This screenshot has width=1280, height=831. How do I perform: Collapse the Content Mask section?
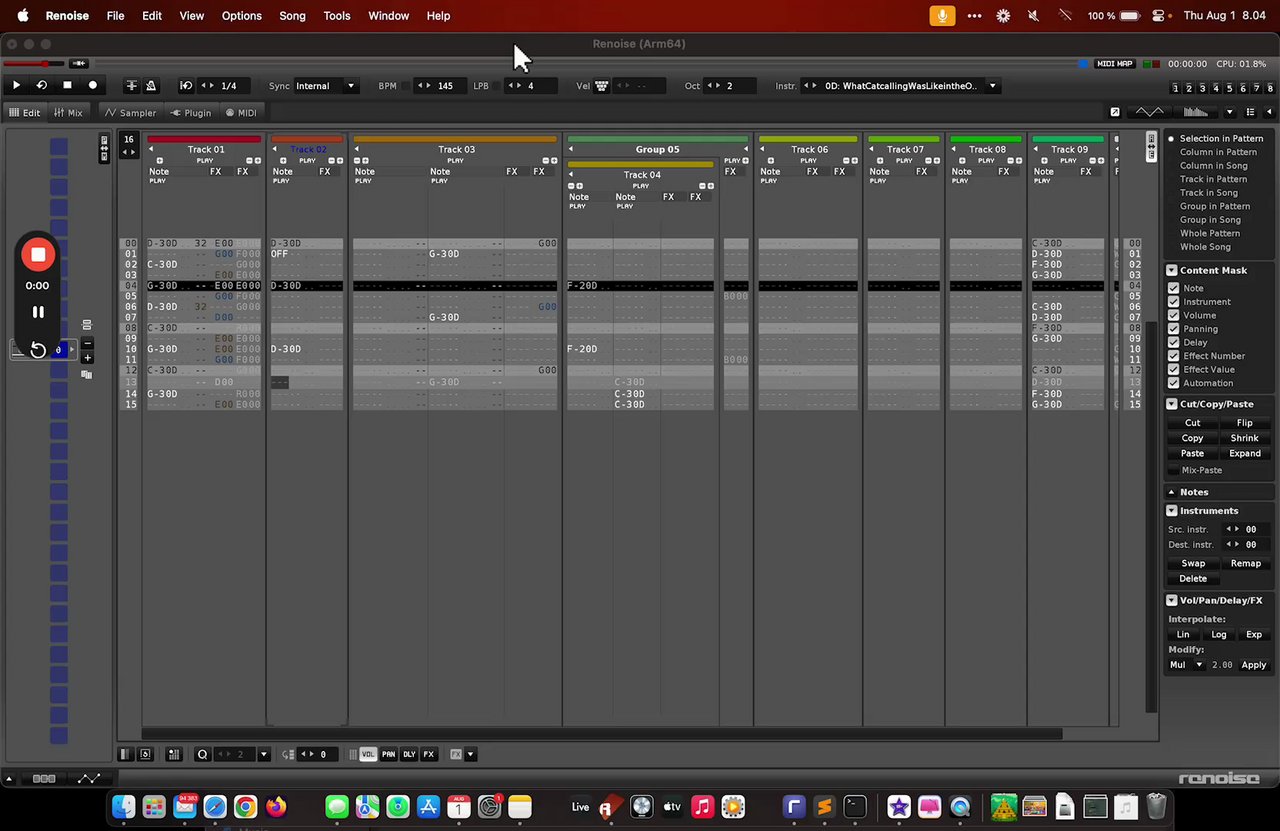tap(1172, 270)
